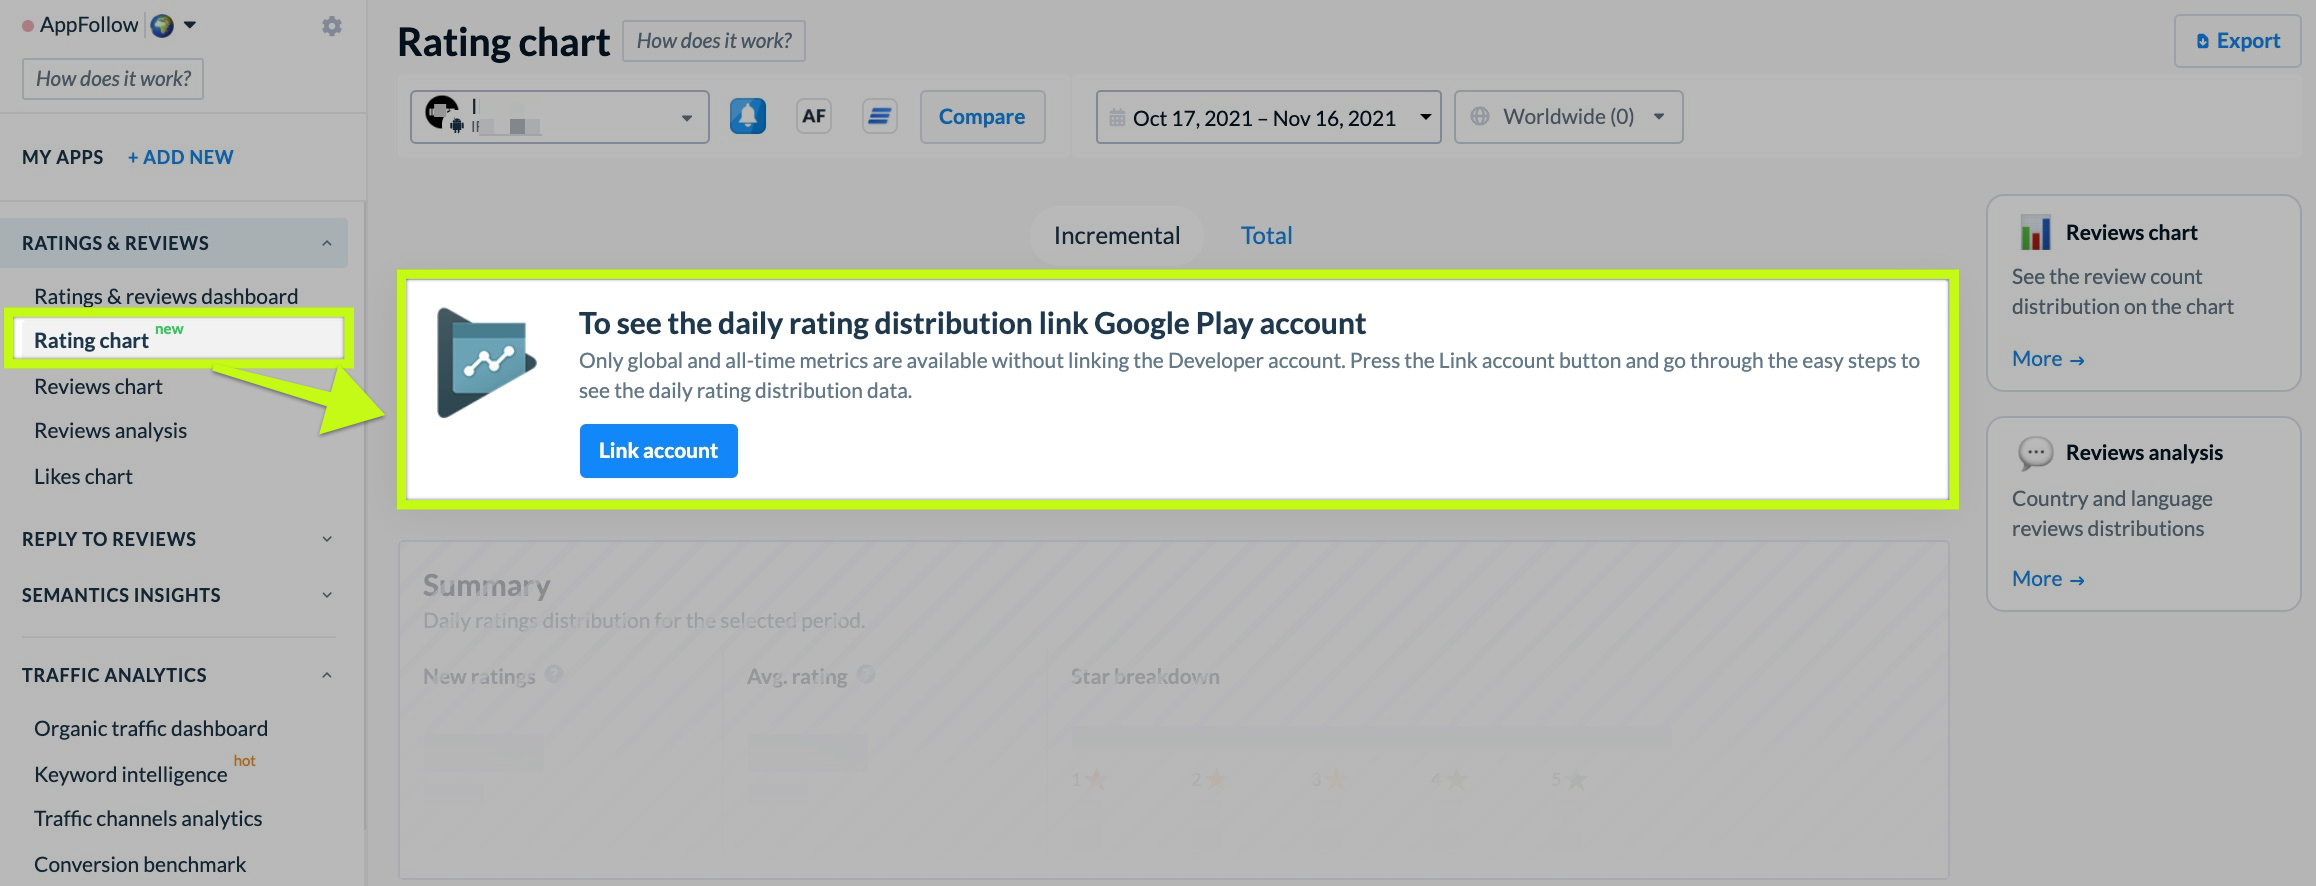Click the blue lines list icon
This screenshot has height=886, width=2316.
point(880,116)
